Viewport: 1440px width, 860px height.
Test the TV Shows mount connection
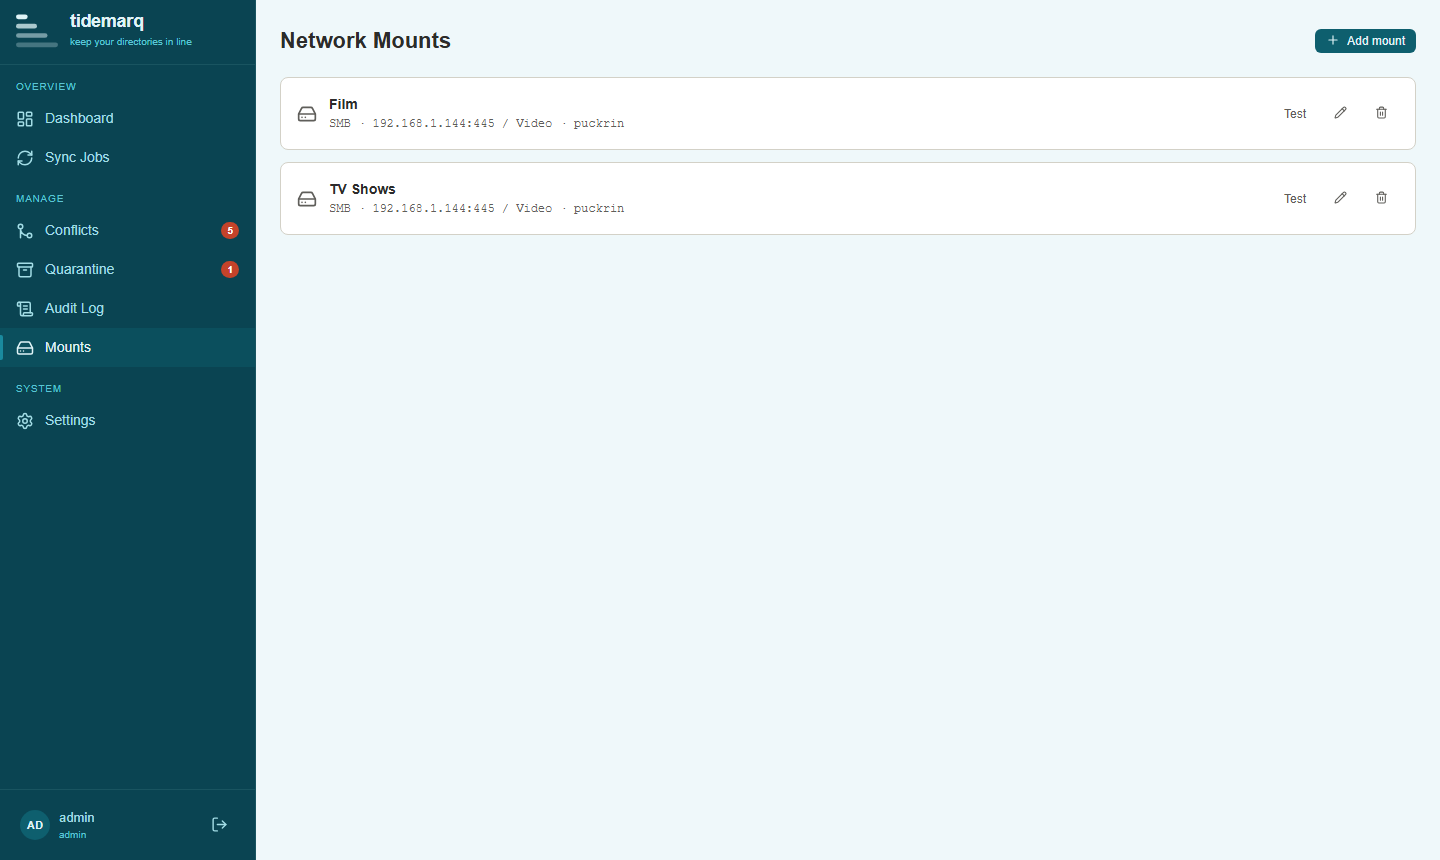coord(1295,199)
